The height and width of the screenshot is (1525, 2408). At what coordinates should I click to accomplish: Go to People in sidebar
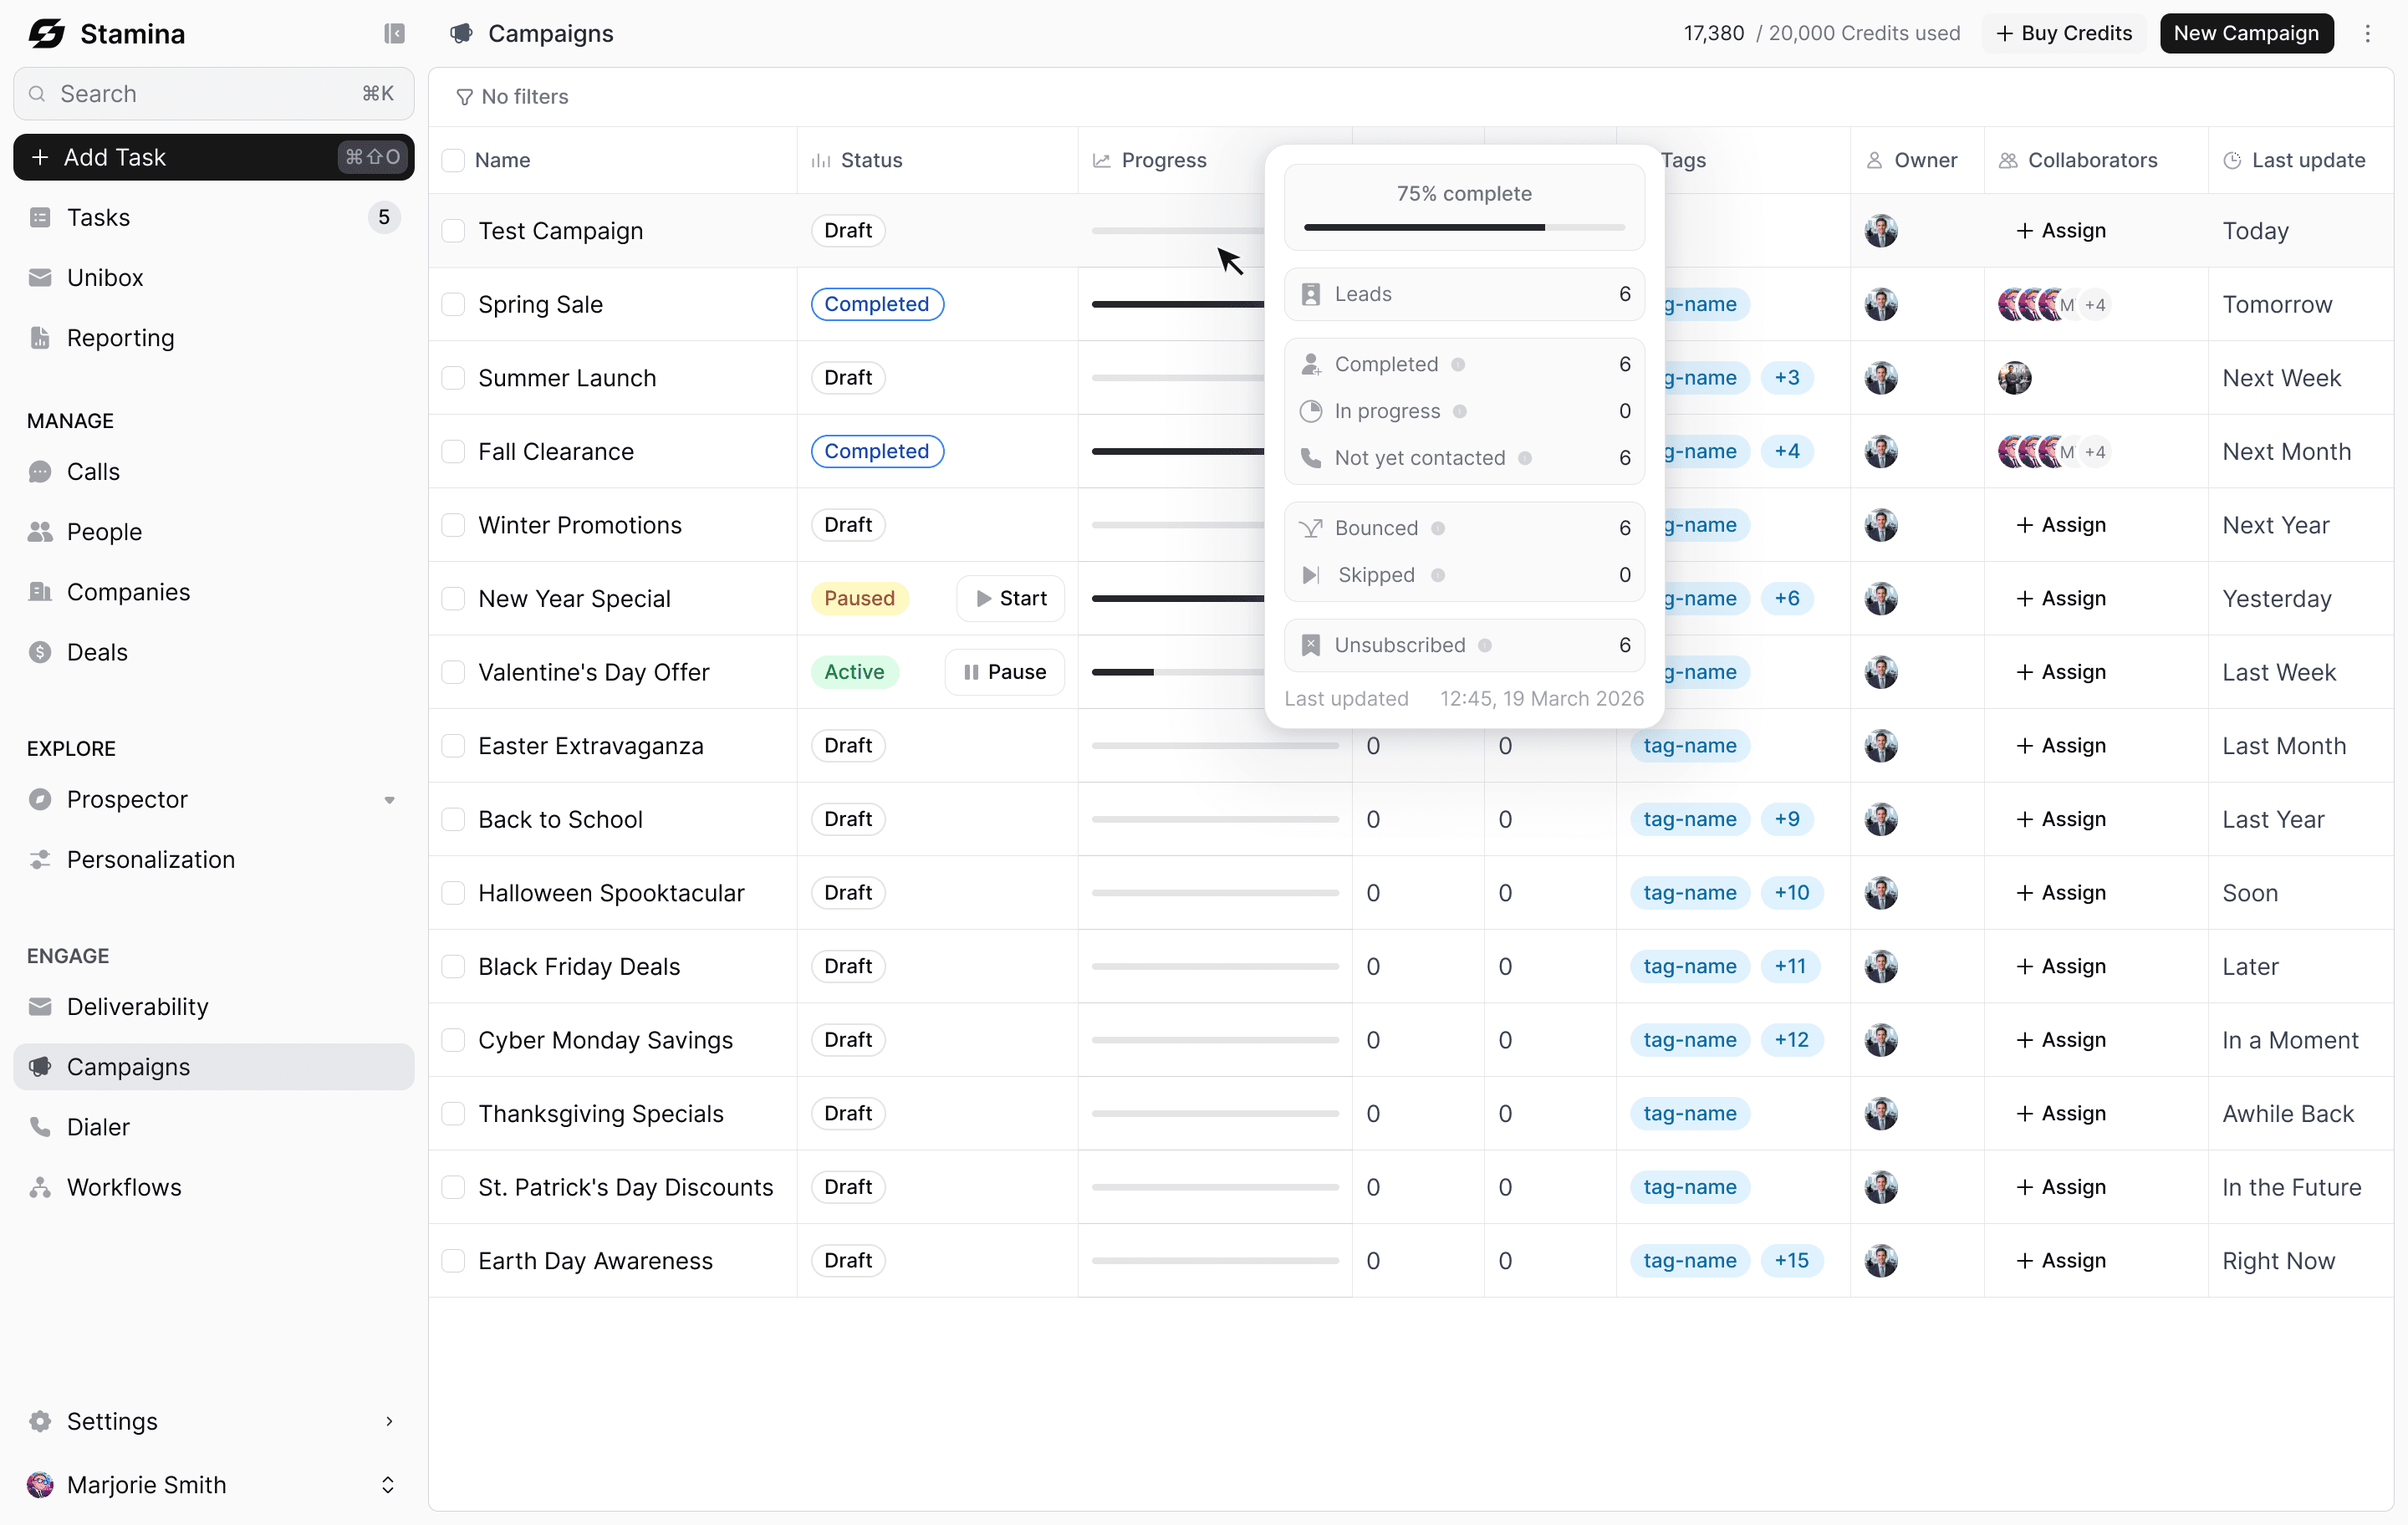[104, 532]
